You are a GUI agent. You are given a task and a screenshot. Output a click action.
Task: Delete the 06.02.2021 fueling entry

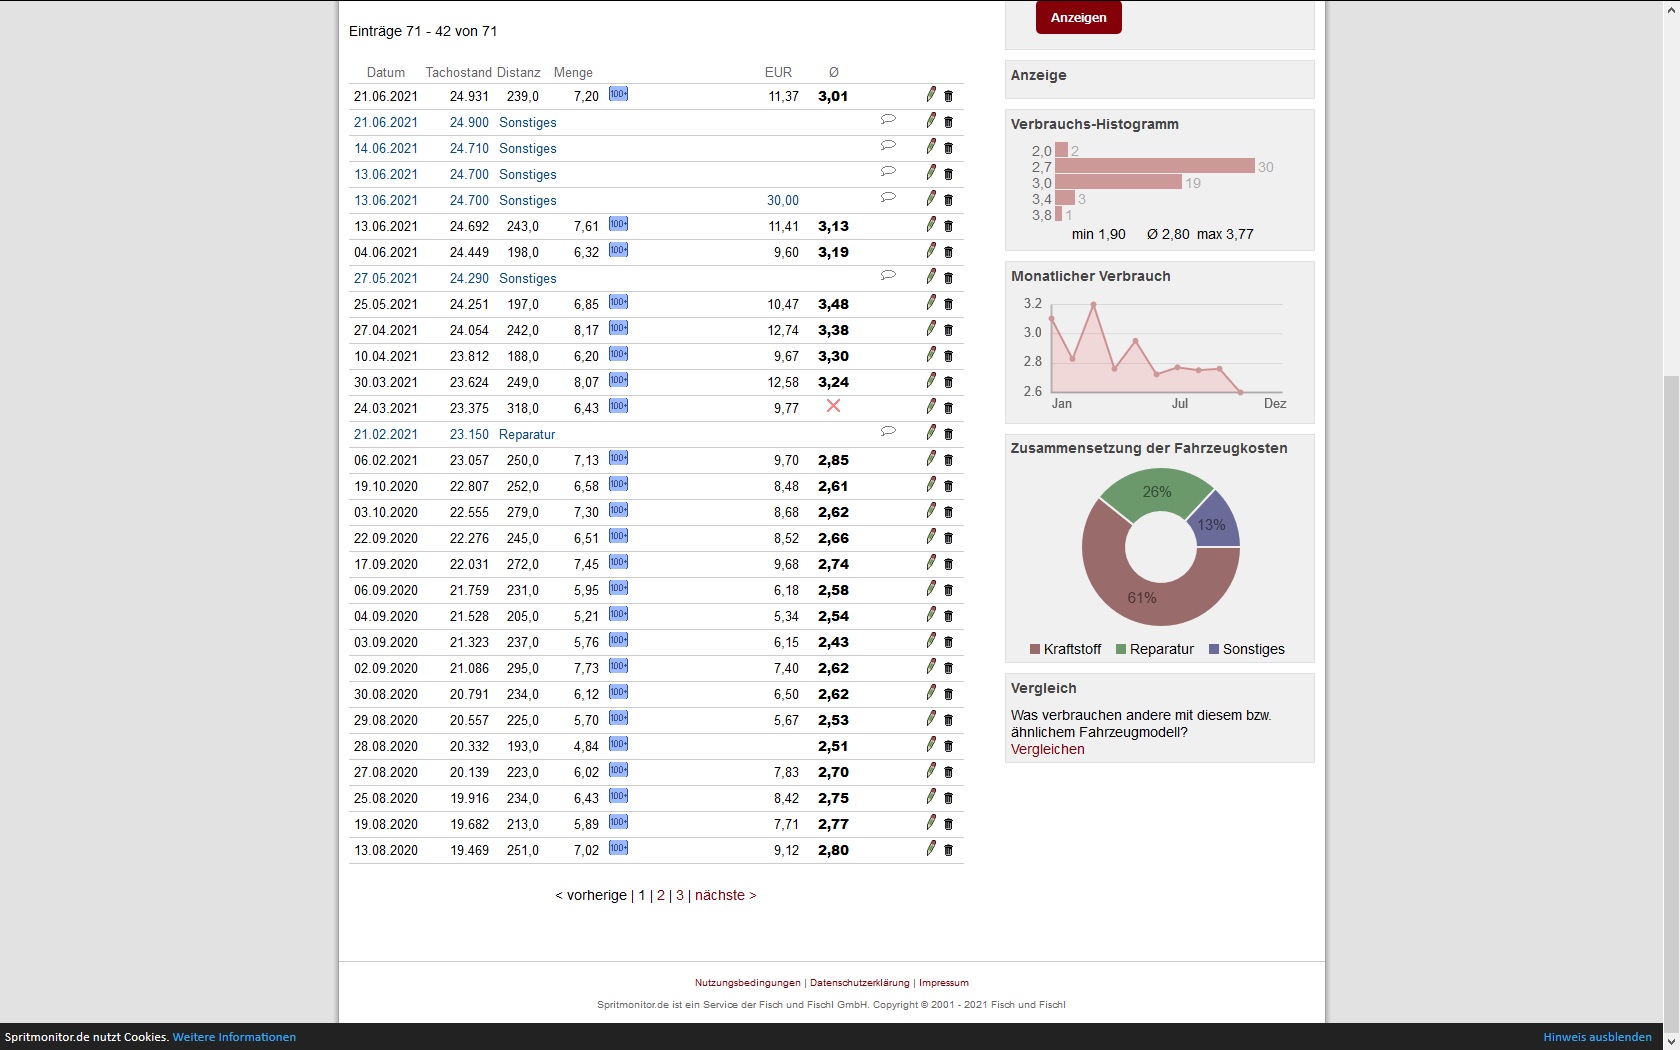click(x=949, y=460)
